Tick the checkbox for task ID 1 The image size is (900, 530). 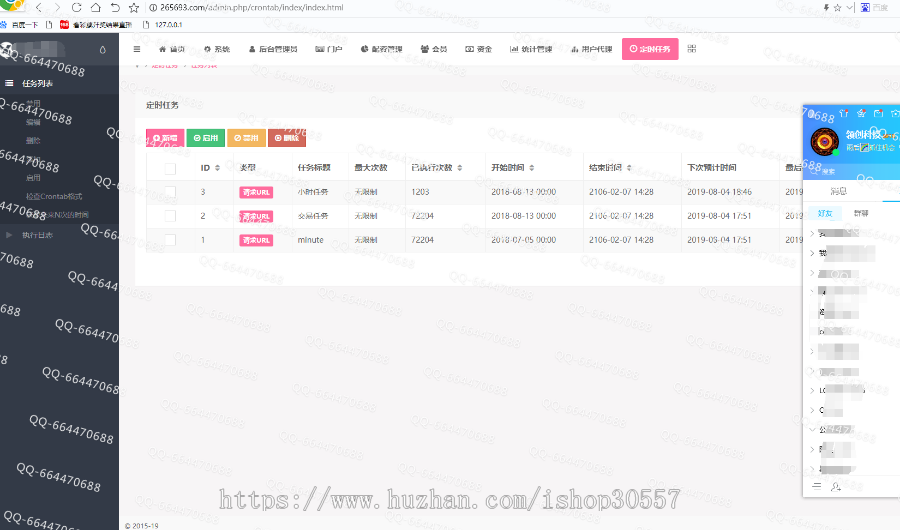(170, 240)
